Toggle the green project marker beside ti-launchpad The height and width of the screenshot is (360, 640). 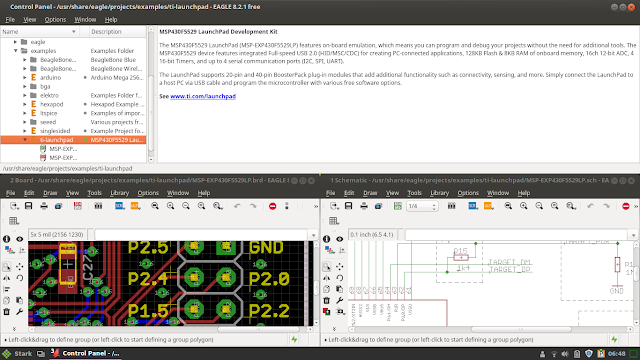pyautogui.click(x=85, y=140)
